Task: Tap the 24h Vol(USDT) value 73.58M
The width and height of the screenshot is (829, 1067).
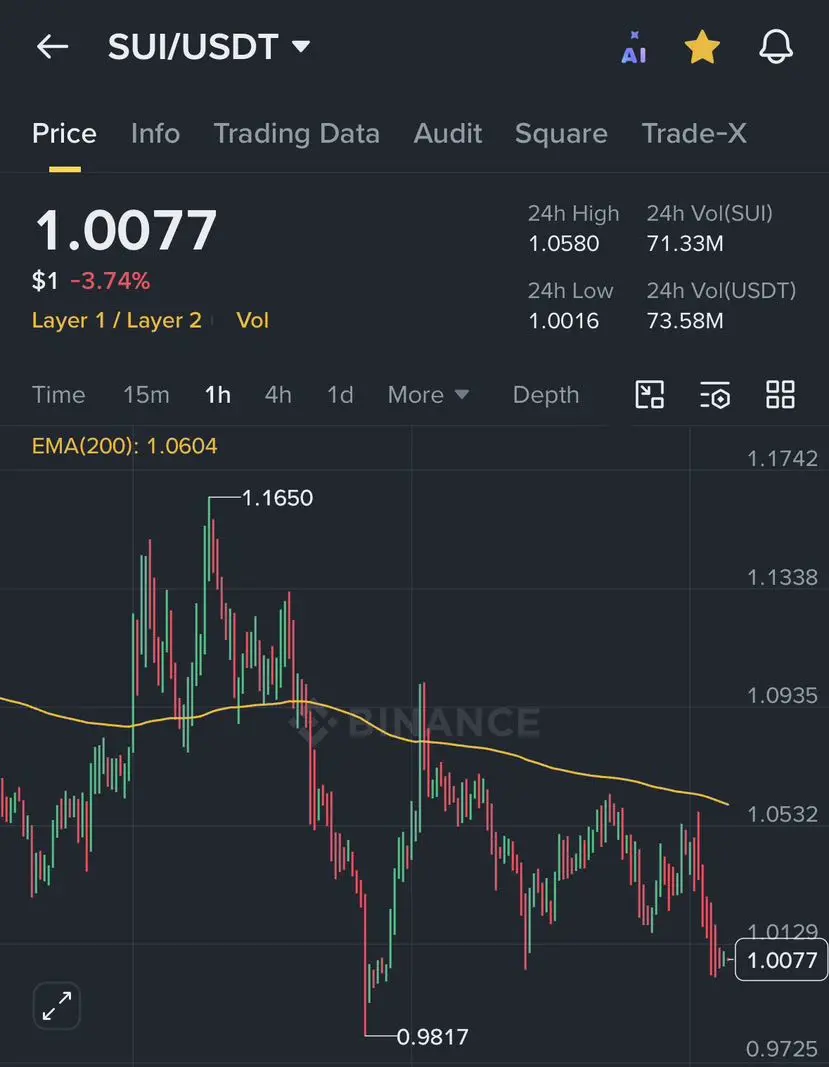Action: [685, 321]
